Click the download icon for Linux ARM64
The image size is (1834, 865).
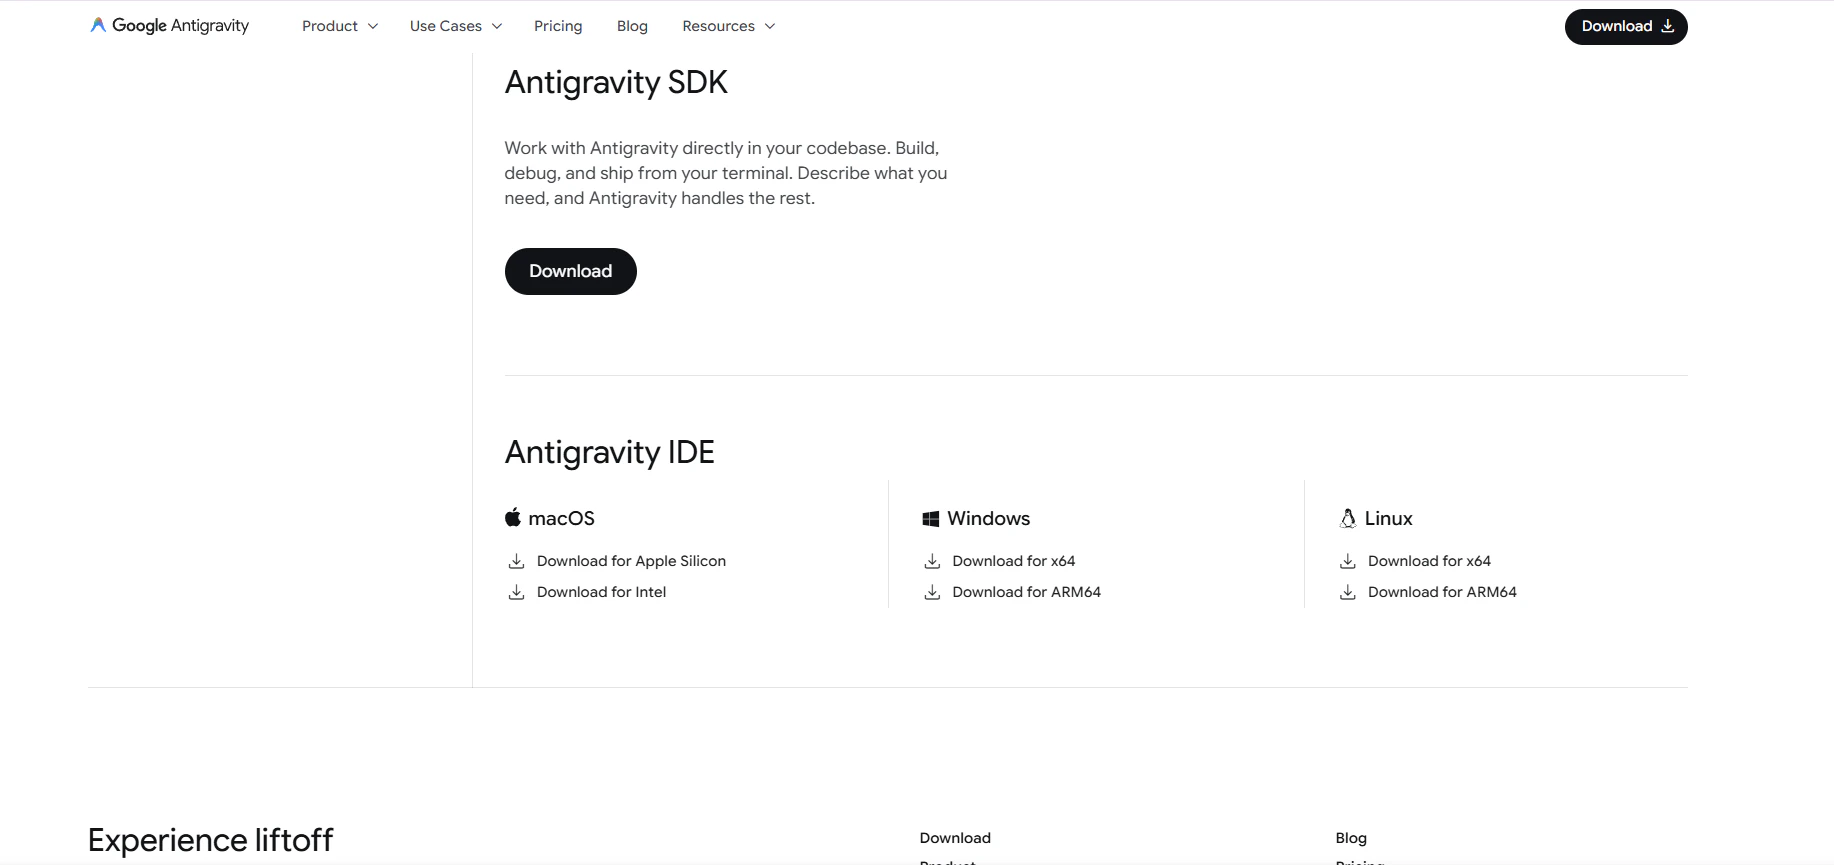1348,592
